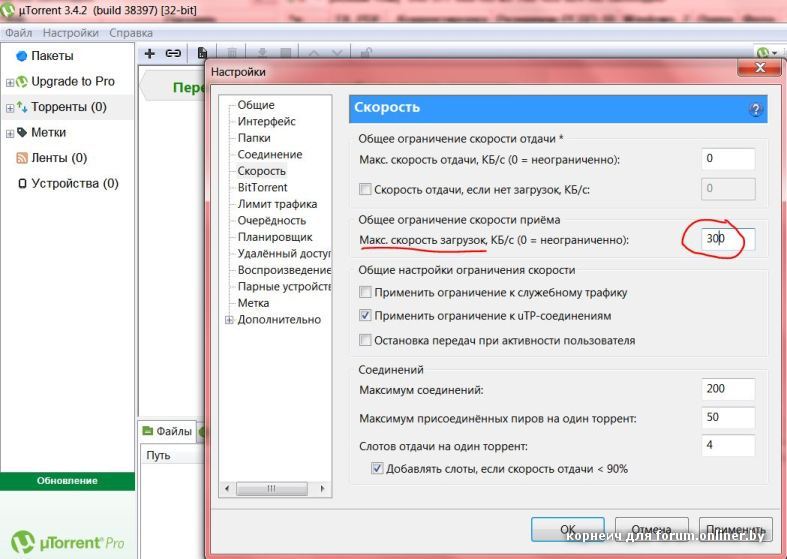This screenshot has width=787, height=559.
Task: Click the peers per torrent field showing 50
Action: pyautogui.click(x=728, y=417)
